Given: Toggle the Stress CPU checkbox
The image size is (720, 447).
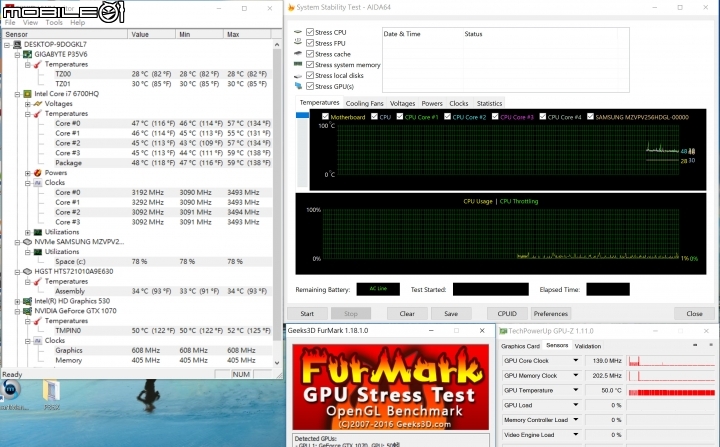Looking at the screenshot, I should 310,32.
